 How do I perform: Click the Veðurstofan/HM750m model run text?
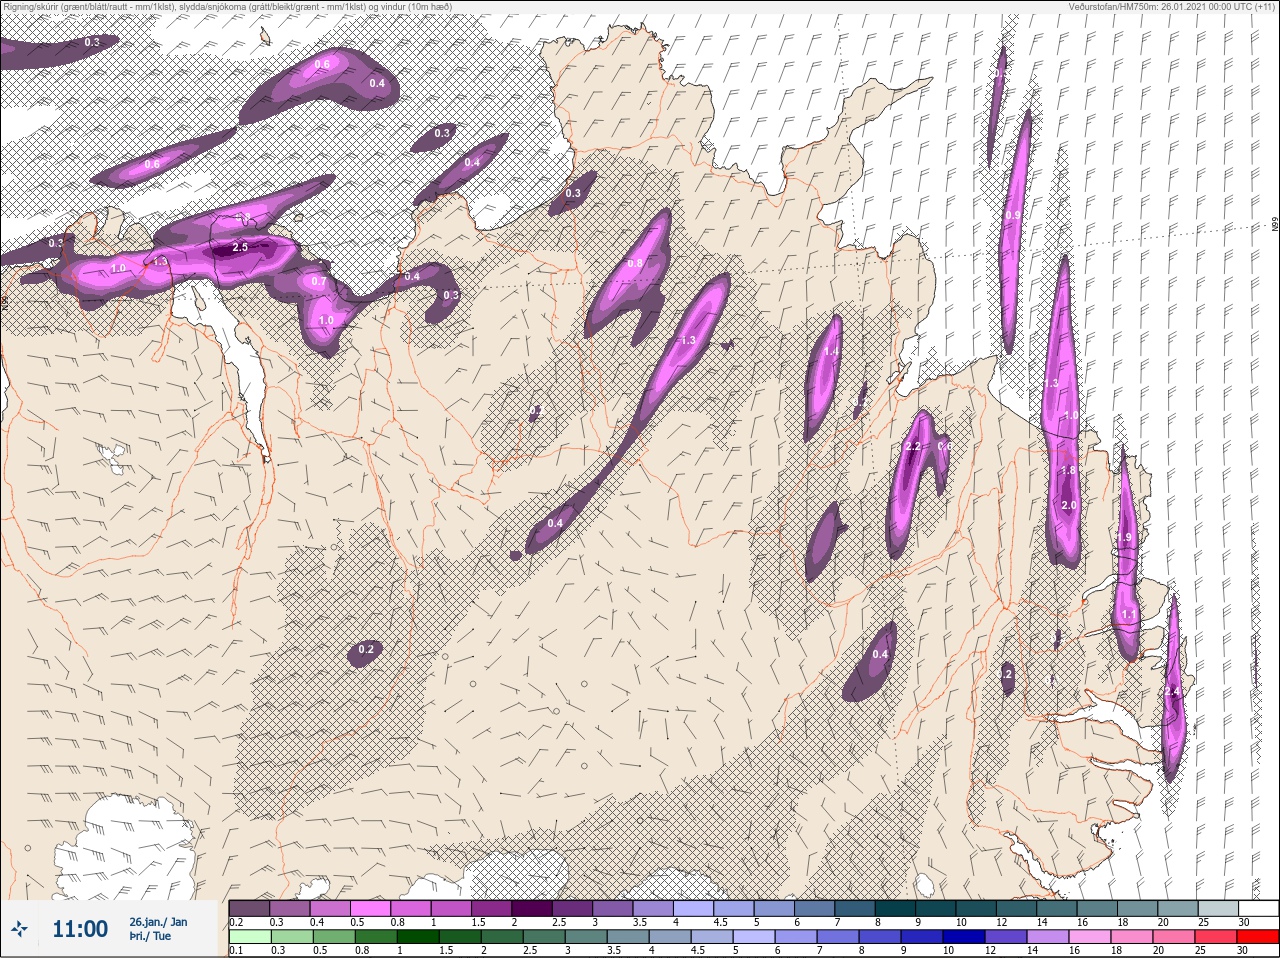click(x=1172, y=7)
